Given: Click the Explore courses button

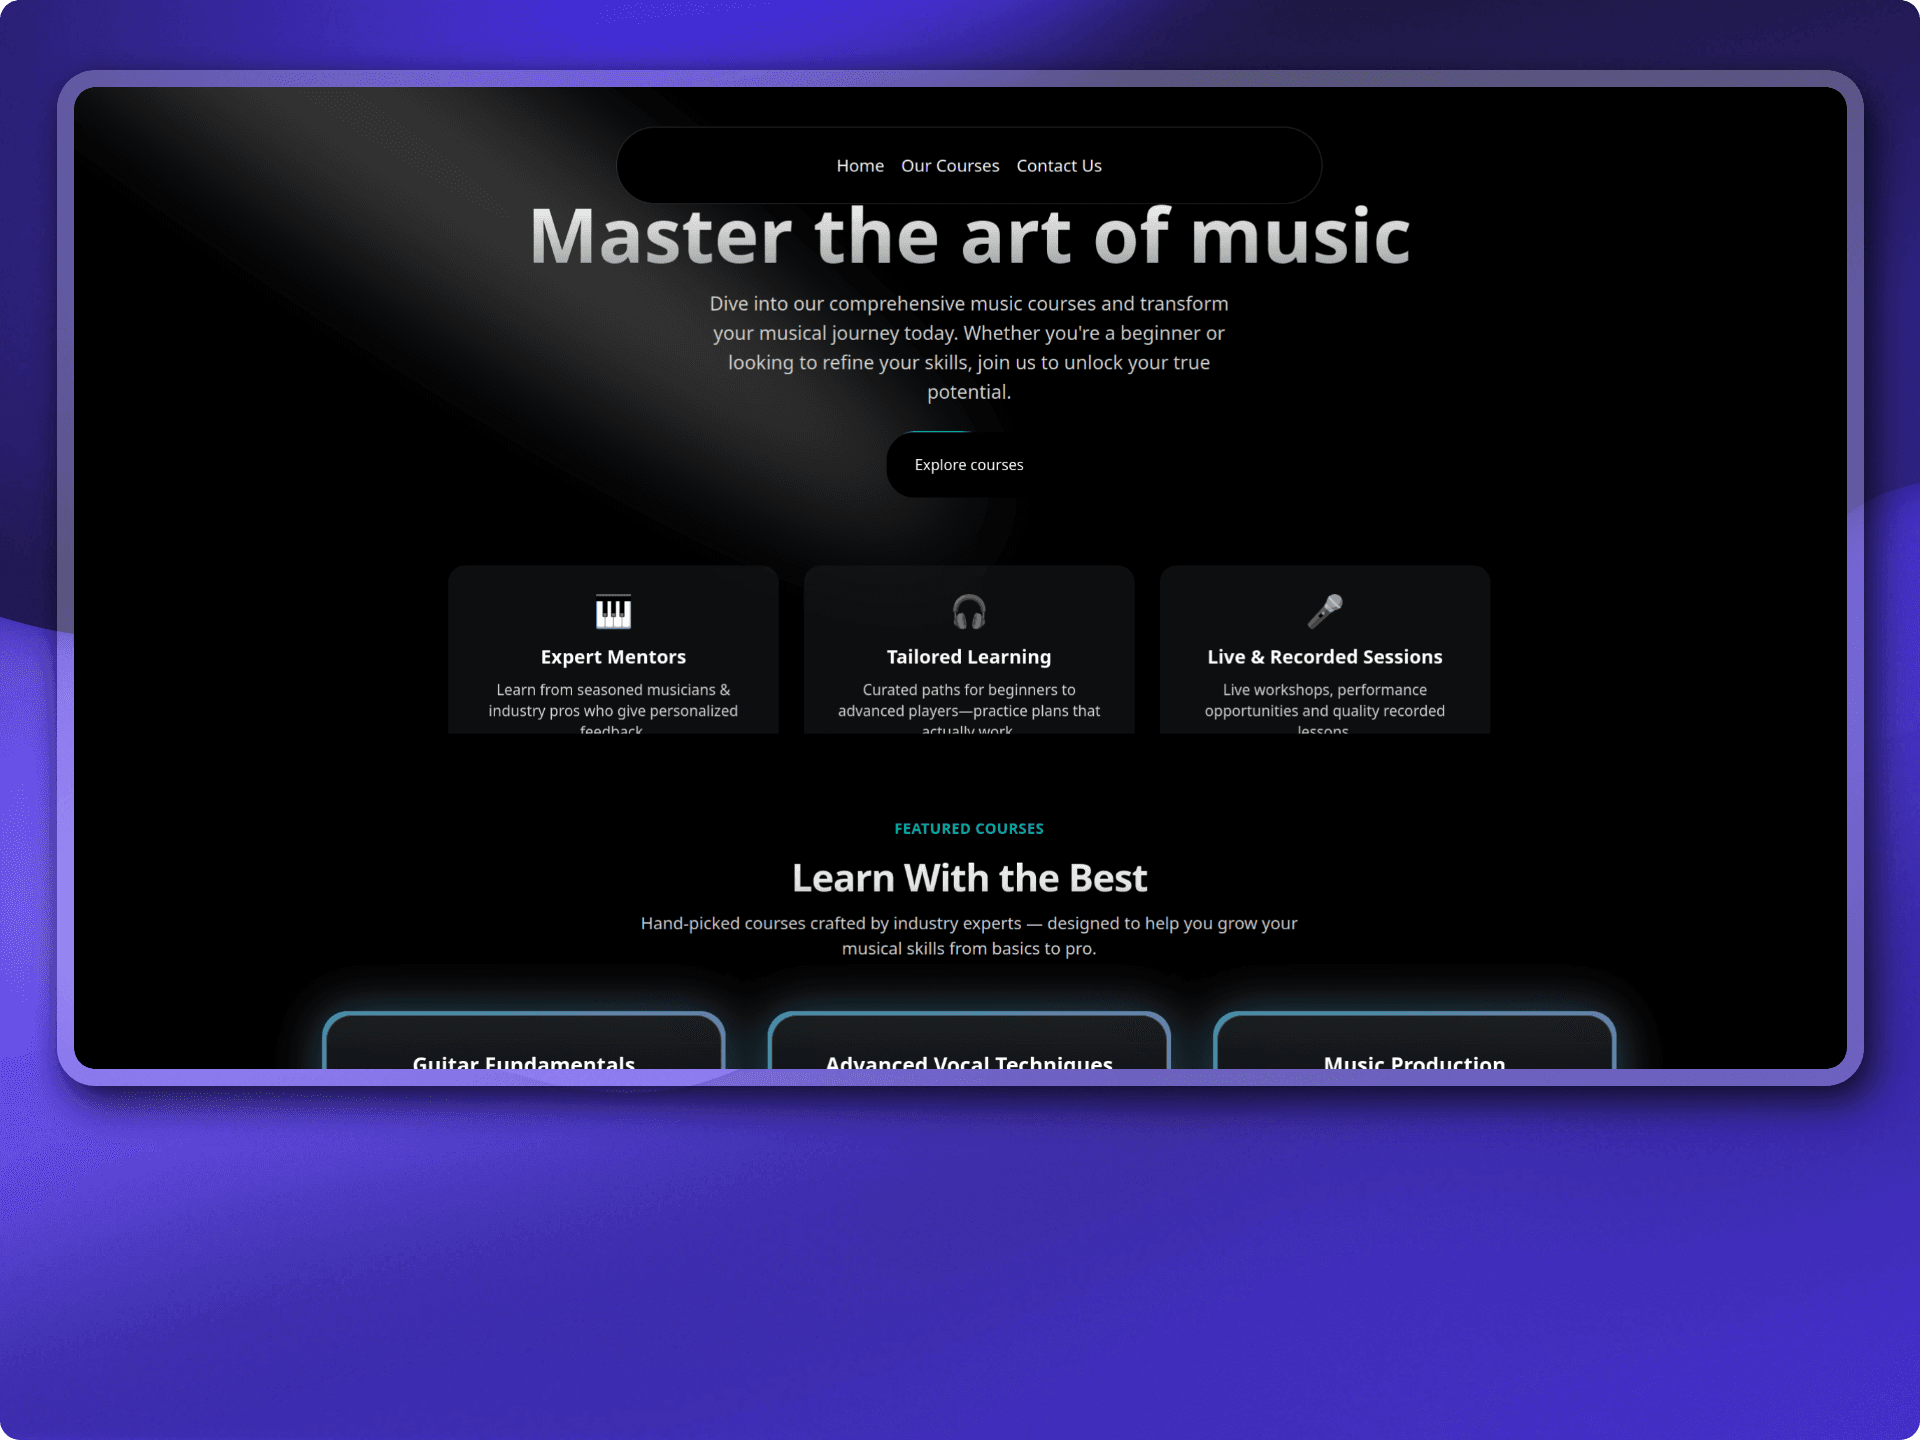Looking at the screenshot, I should coord(969,465).
